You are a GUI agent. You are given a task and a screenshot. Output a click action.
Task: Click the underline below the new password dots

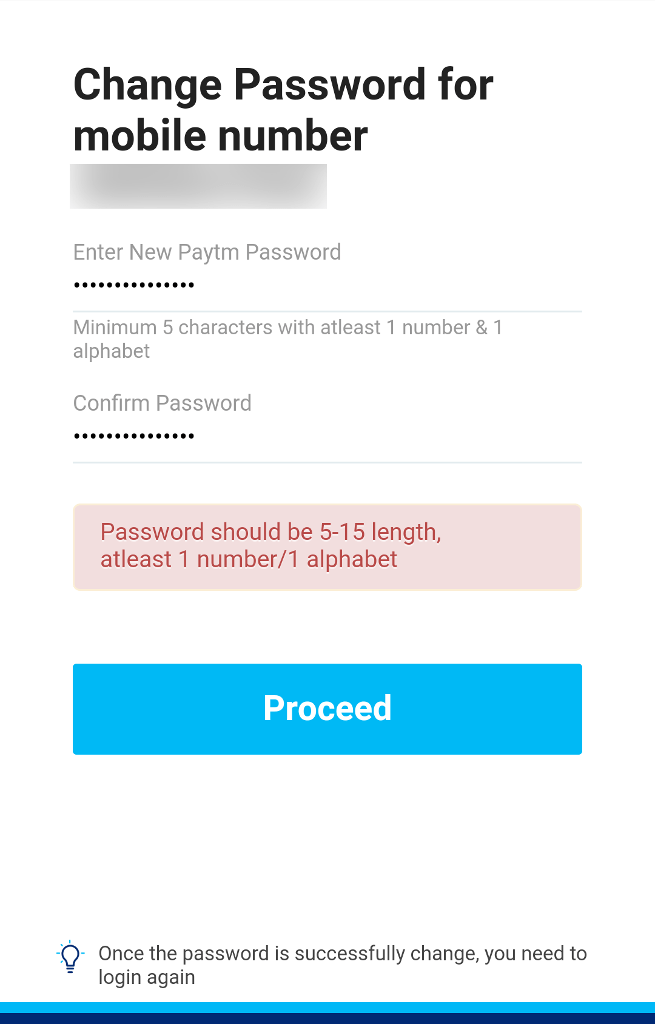tap(326, 312)
